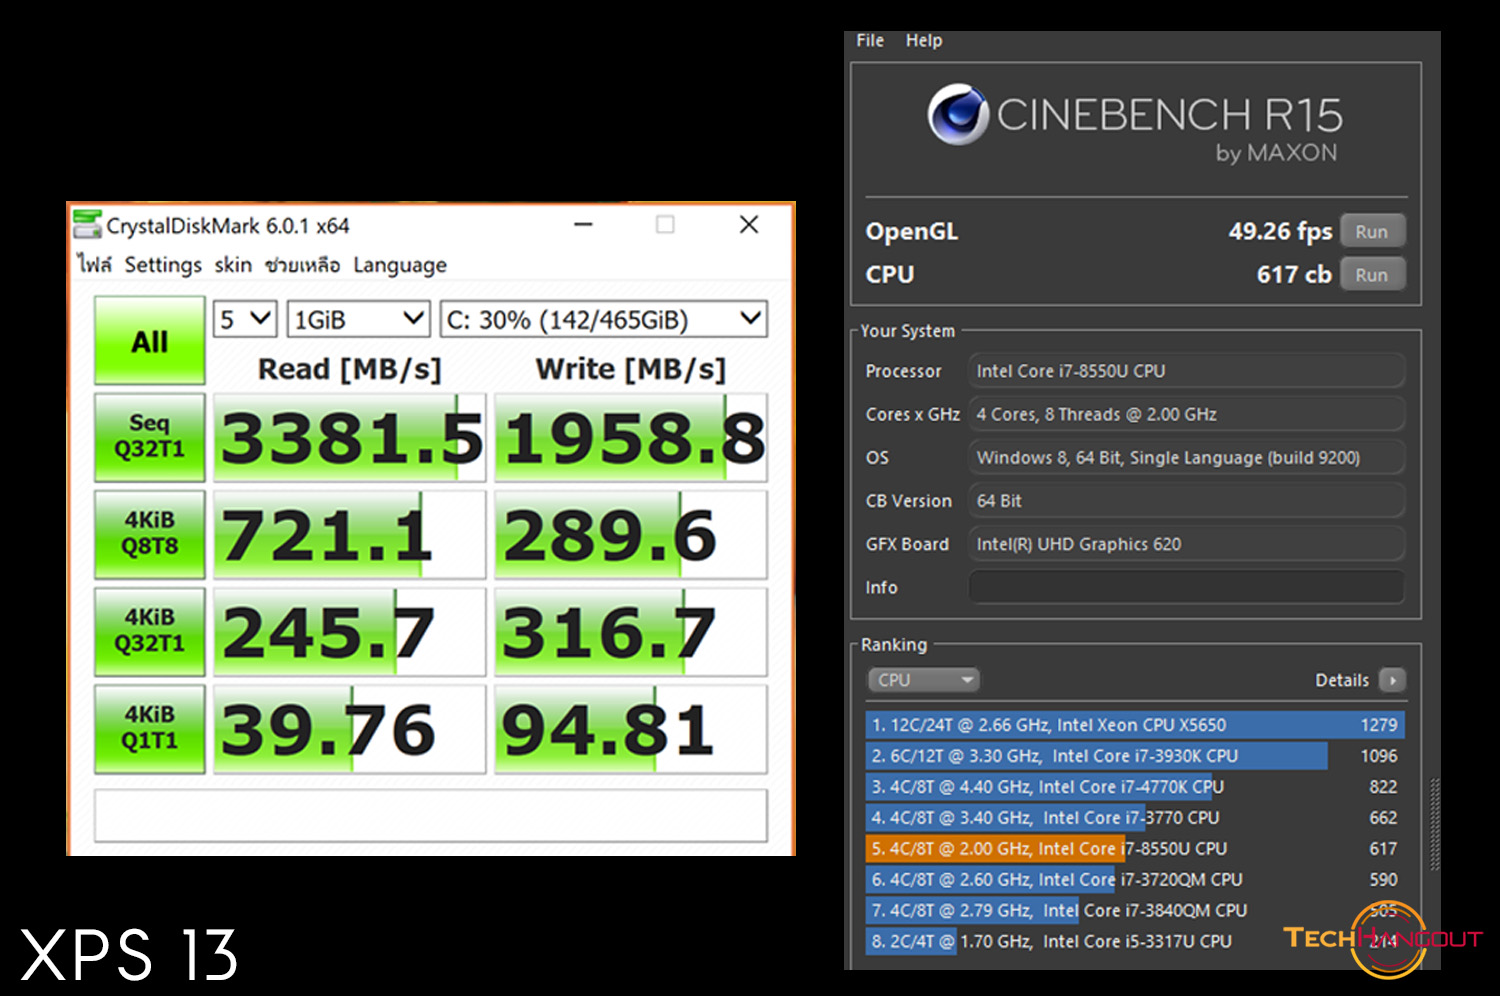Click the empty comment box below CrystalDiskMark results

tap(431, 815)
